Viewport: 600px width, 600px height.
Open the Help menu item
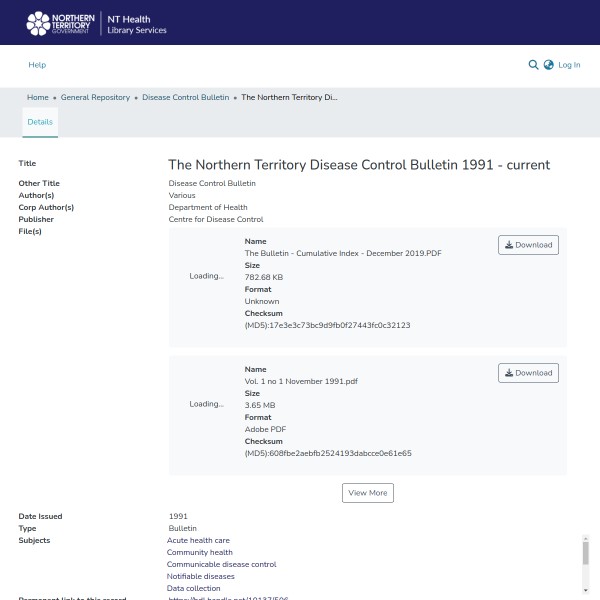(37, 65)
